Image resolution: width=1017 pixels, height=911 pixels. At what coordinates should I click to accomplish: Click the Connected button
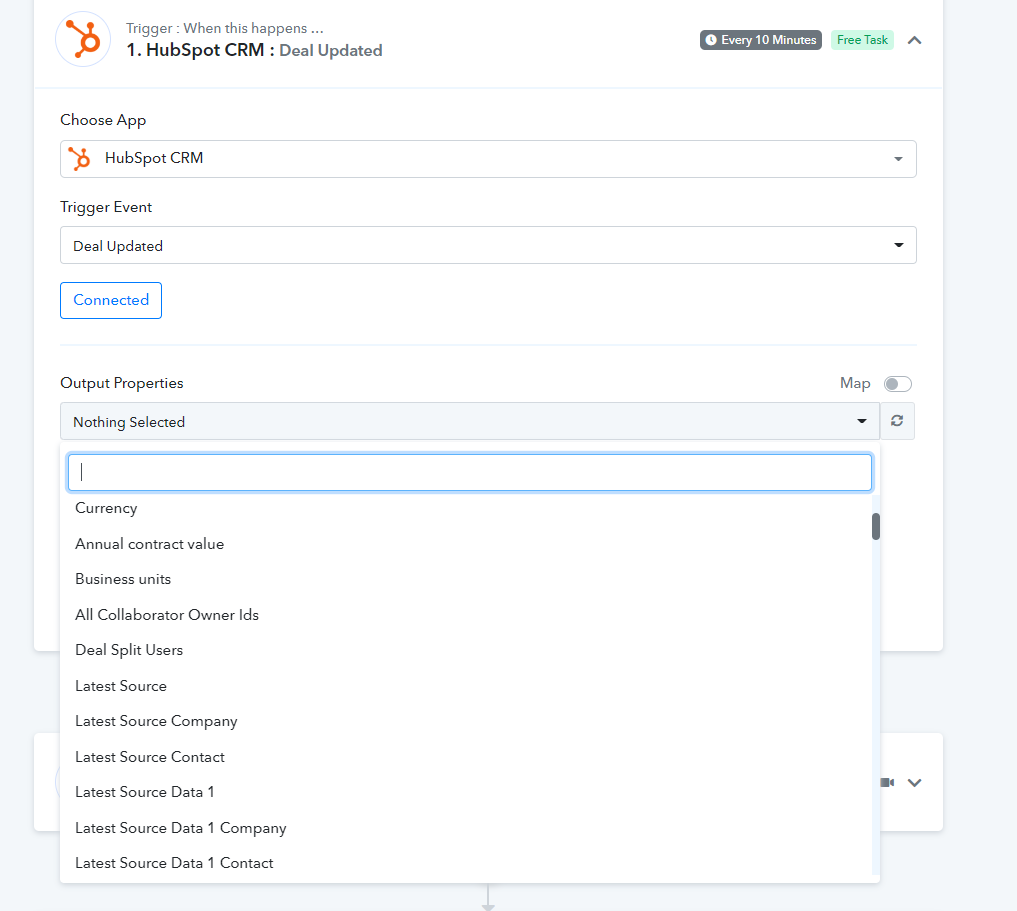[111, 300]
